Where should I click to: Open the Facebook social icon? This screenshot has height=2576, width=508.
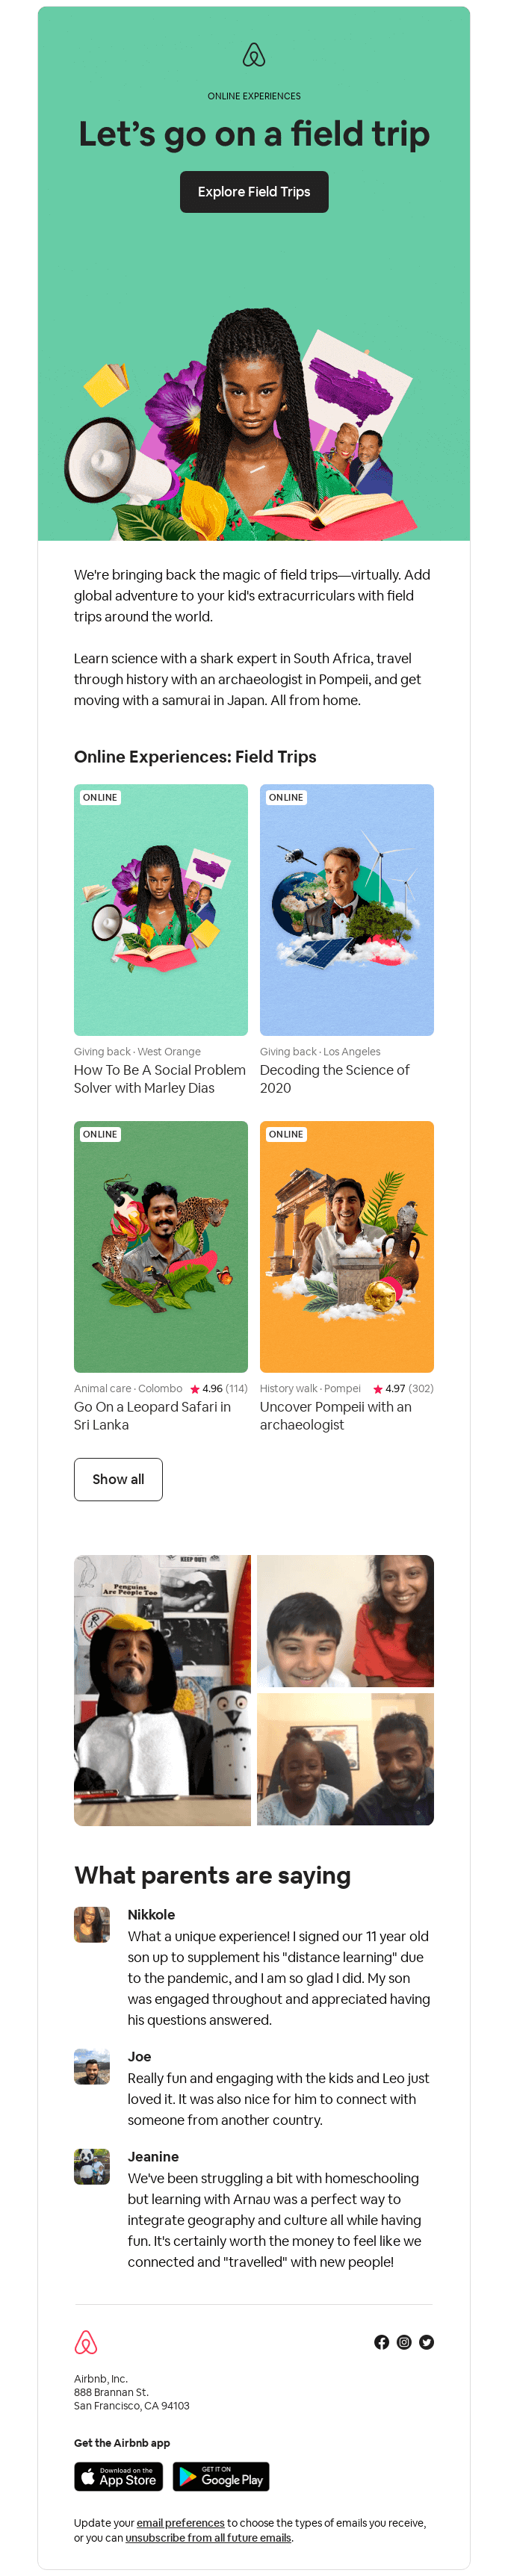click(381, 2341)
